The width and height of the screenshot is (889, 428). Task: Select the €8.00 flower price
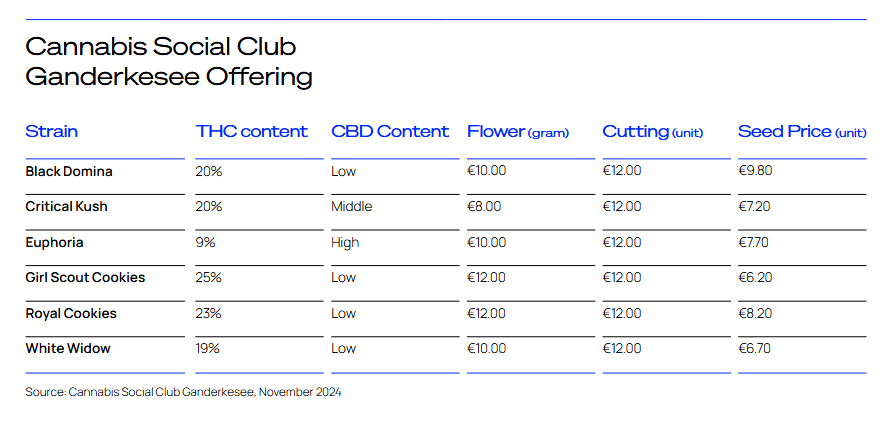[484, 206]
